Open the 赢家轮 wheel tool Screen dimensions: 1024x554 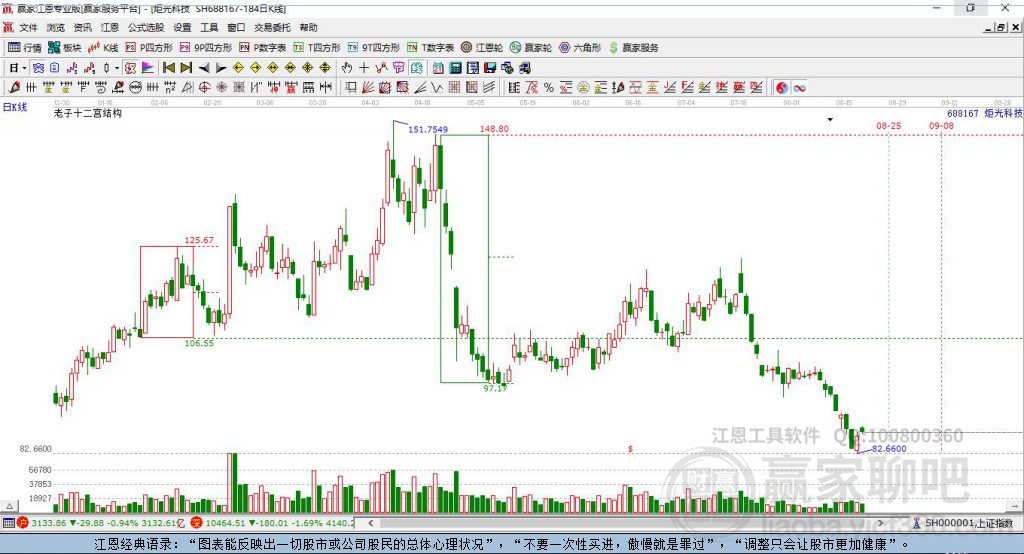click(531, 48)
